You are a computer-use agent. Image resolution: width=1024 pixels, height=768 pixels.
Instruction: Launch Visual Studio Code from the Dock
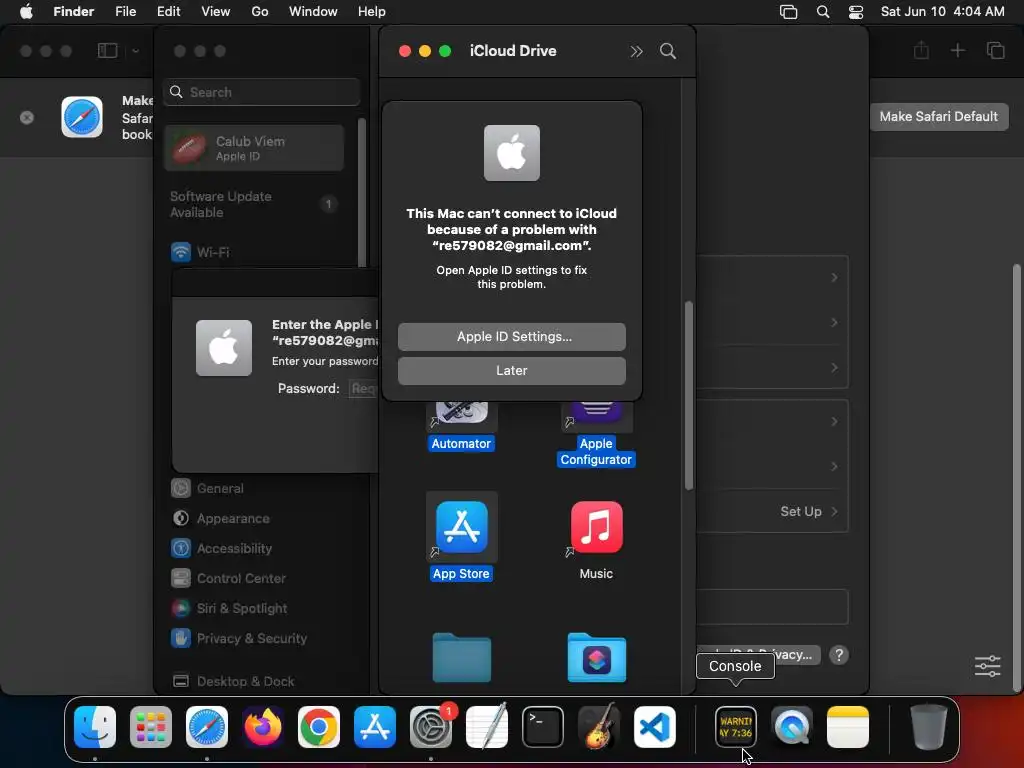(655, 727)
